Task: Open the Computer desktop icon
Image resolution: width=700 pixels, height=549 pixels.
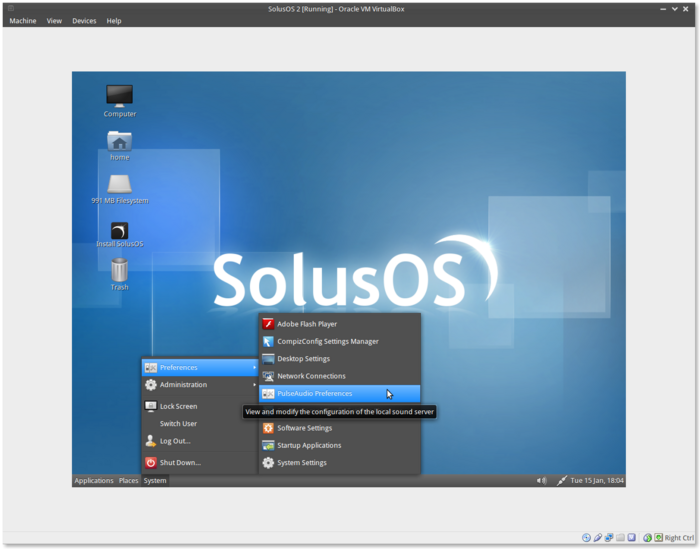Action: point(119,96)
